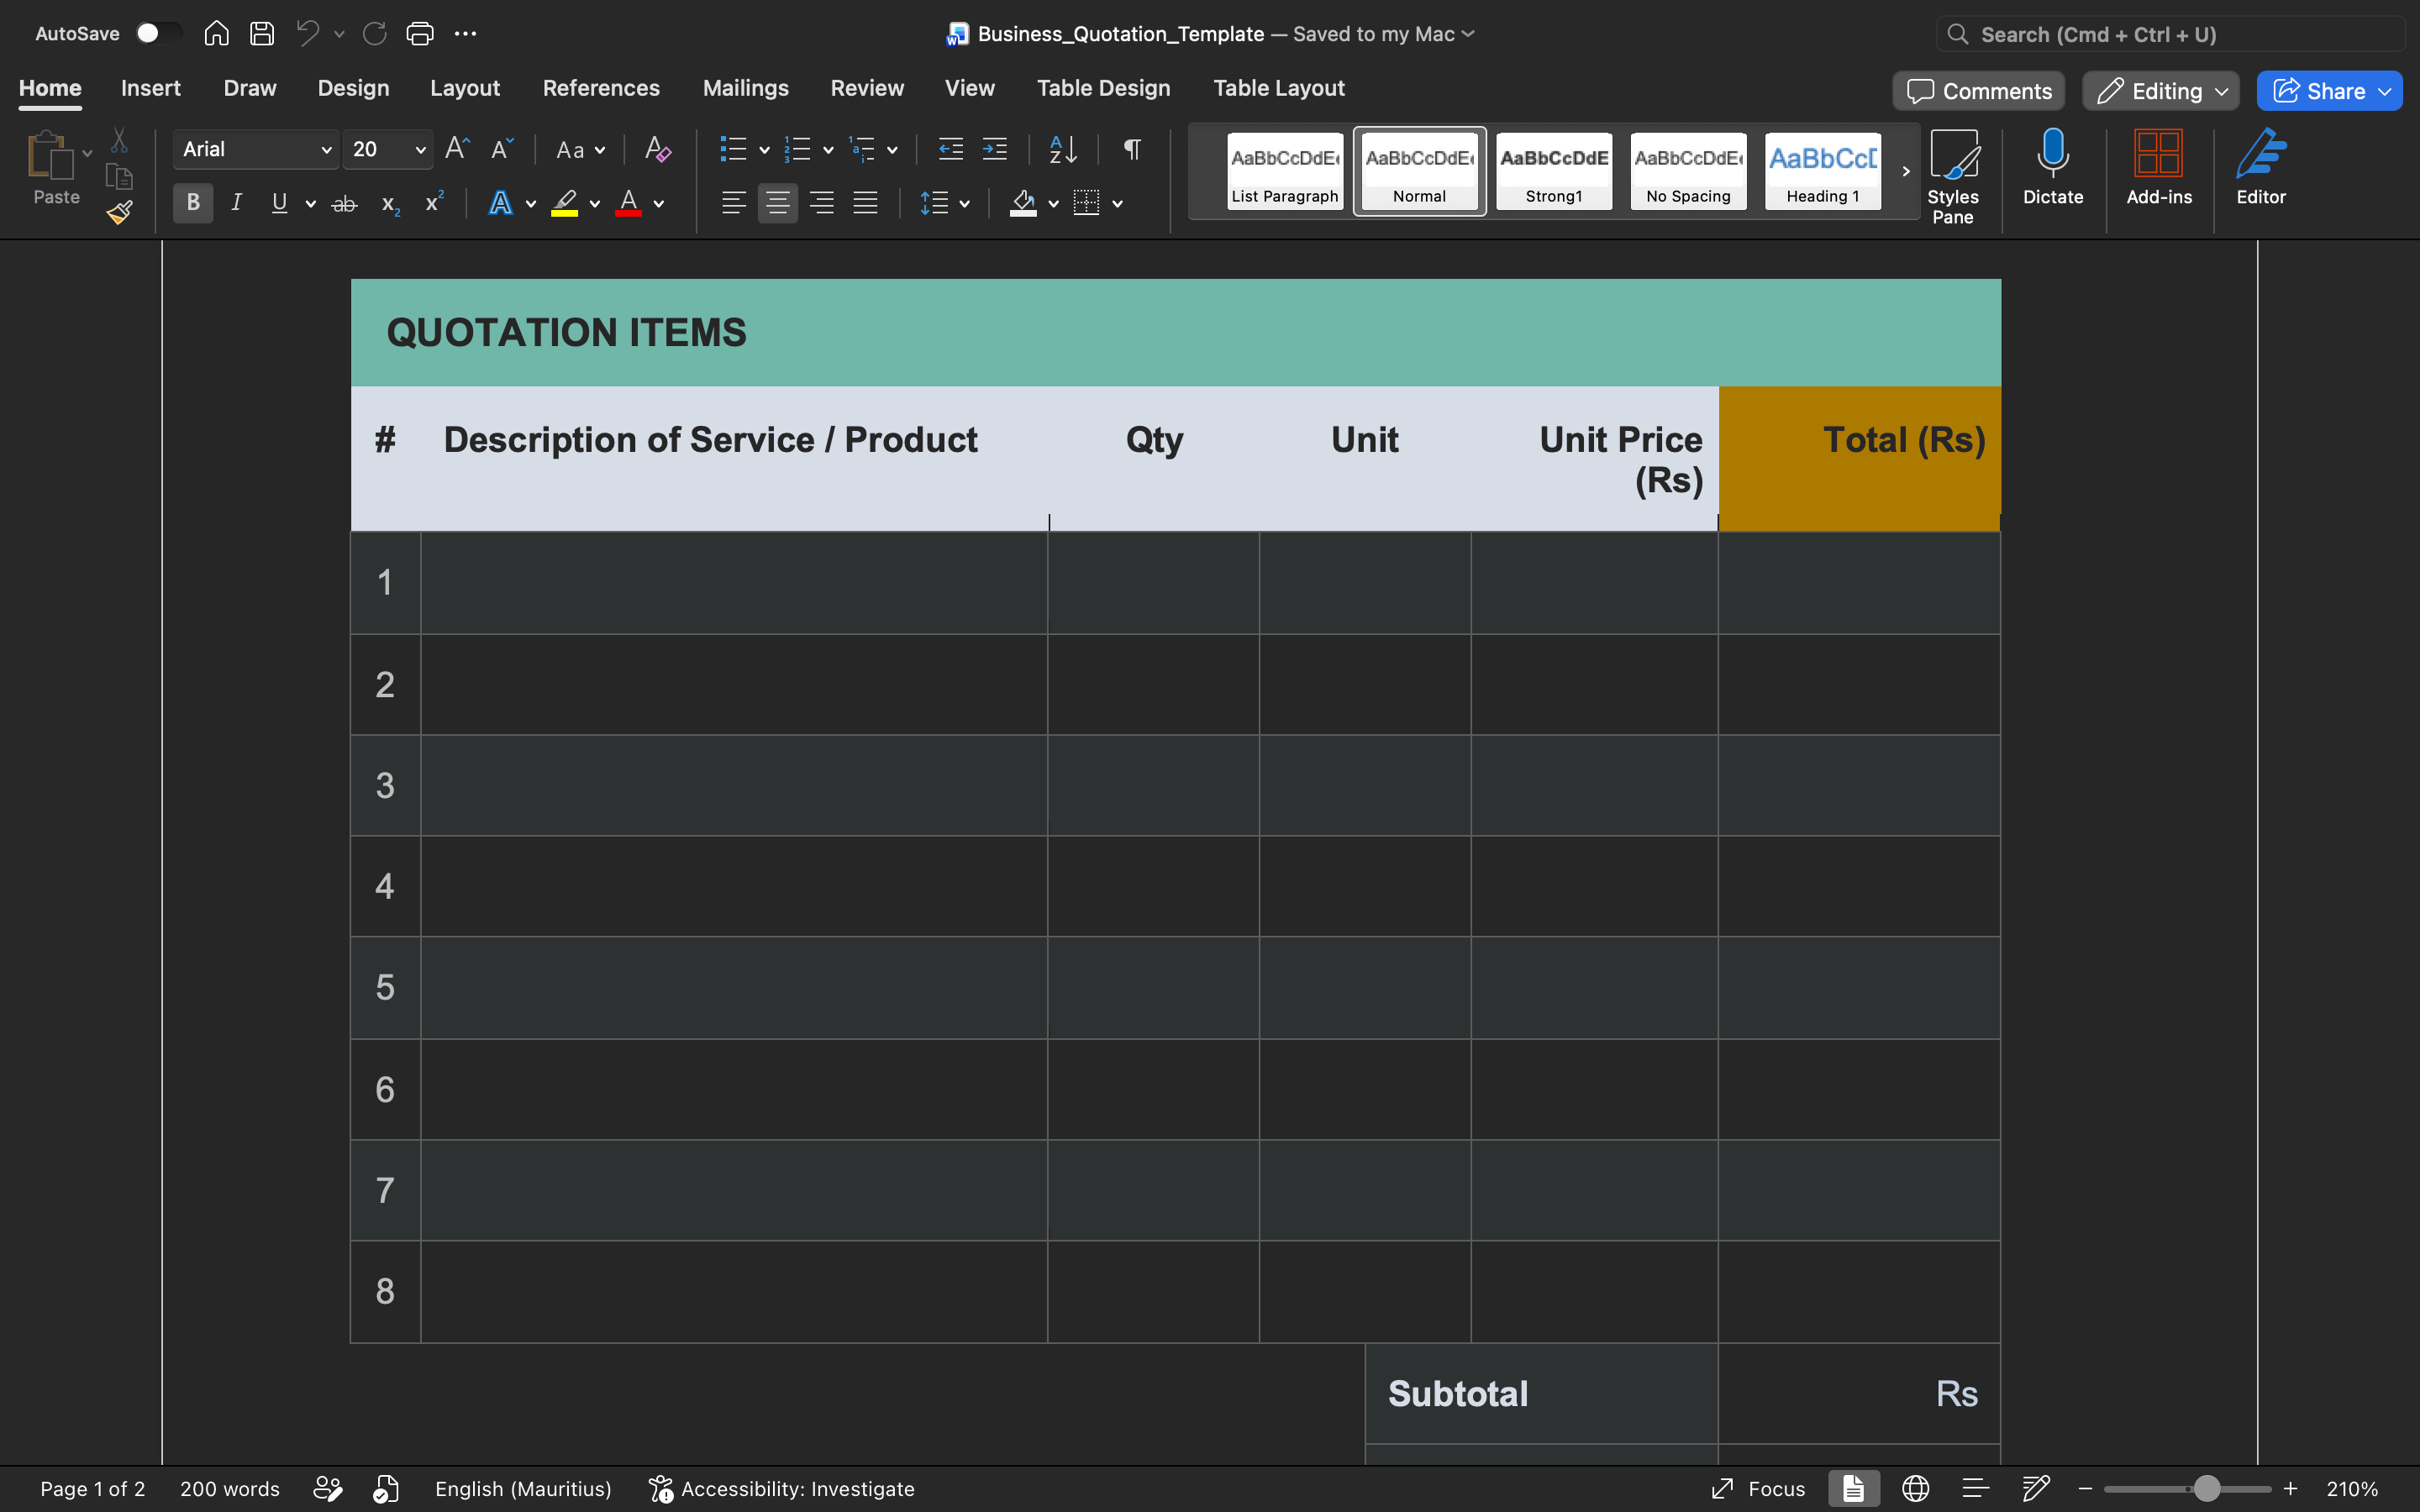This screenshot has height=1512, width=2420.
Task: Click the Print icon
Action: pyautogui.click(x=420, y=34)
